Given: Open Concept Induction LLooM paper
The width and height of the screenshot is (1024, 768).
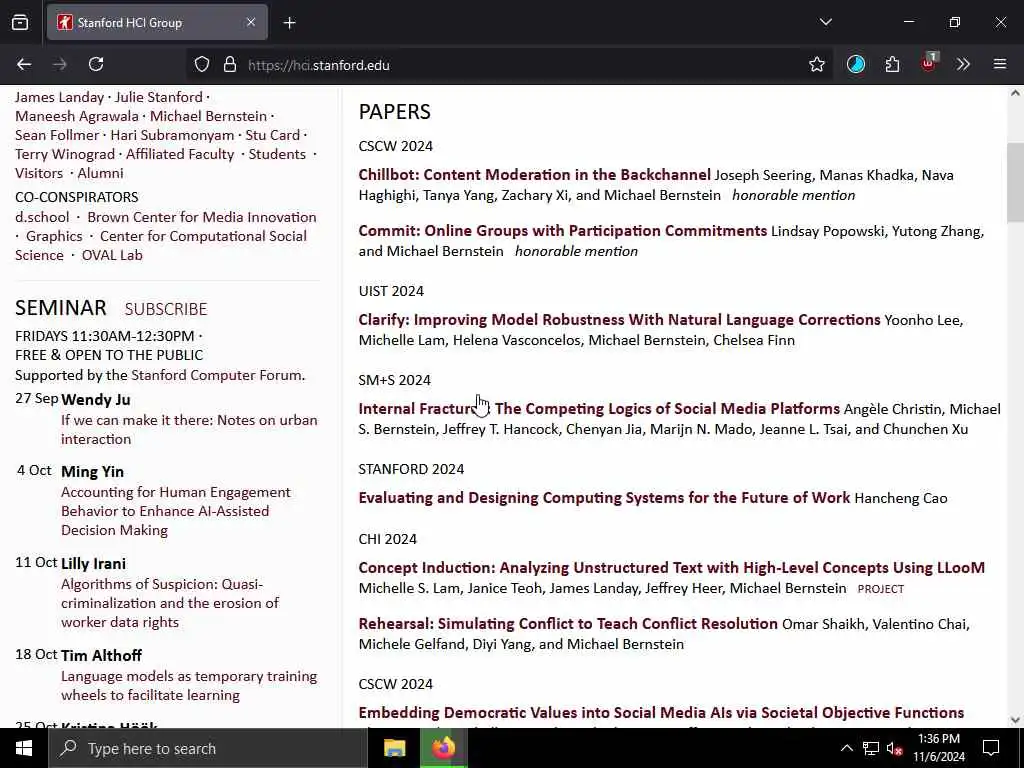Looking at the screenshot, I should [x=671, y=568].
